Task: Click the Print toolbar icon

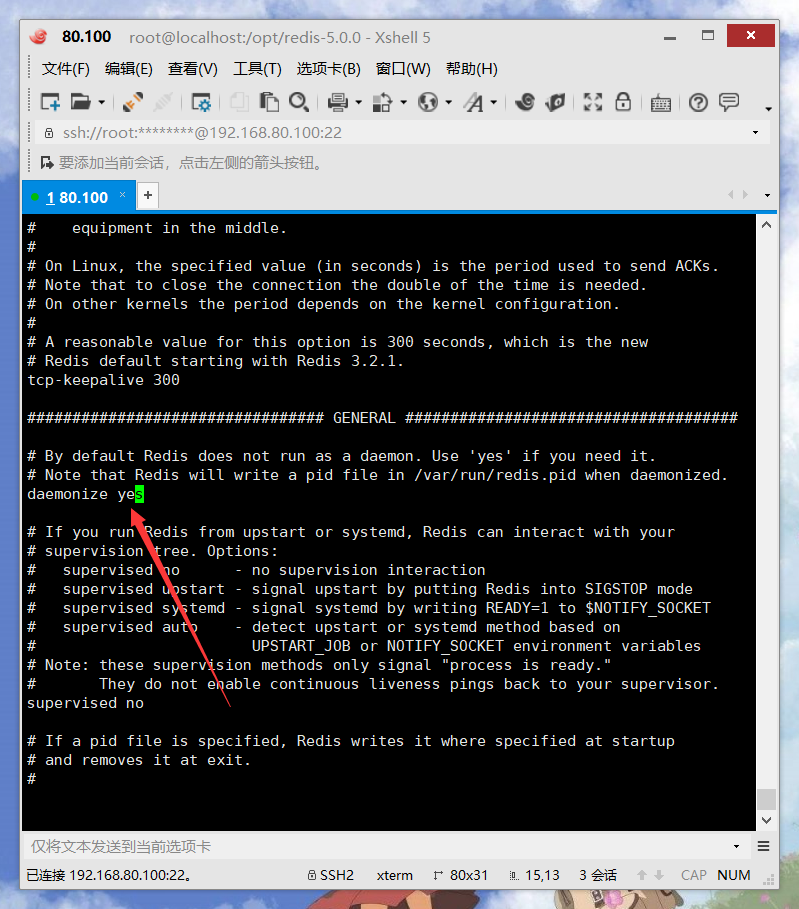Action: [337, 102]
